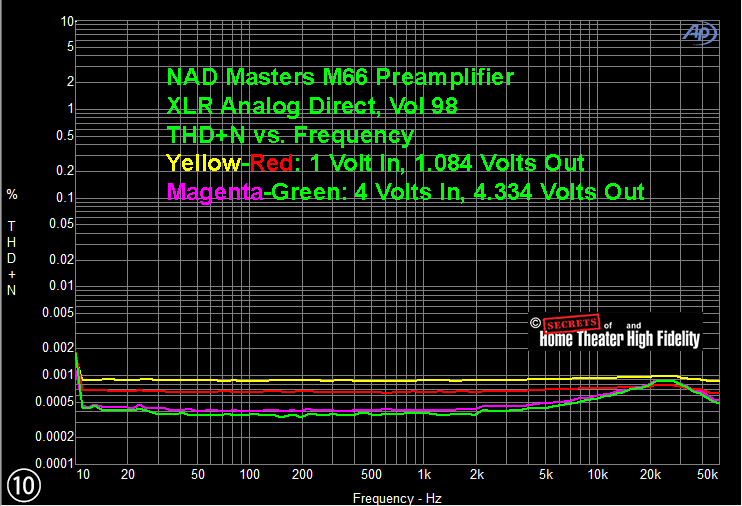Click the "50k" frequency tick label
Screen dimensions: 742x506
coord(707,475)
